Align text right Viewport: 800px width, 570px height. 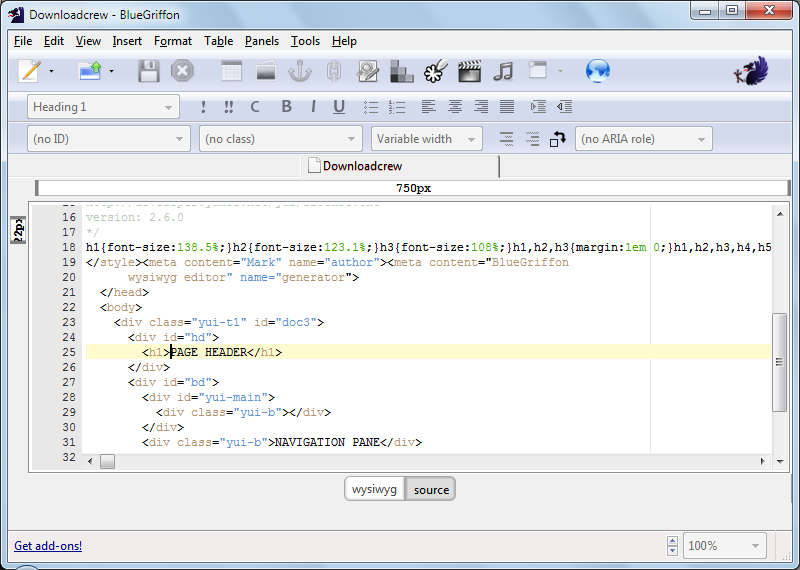point(481,106)
